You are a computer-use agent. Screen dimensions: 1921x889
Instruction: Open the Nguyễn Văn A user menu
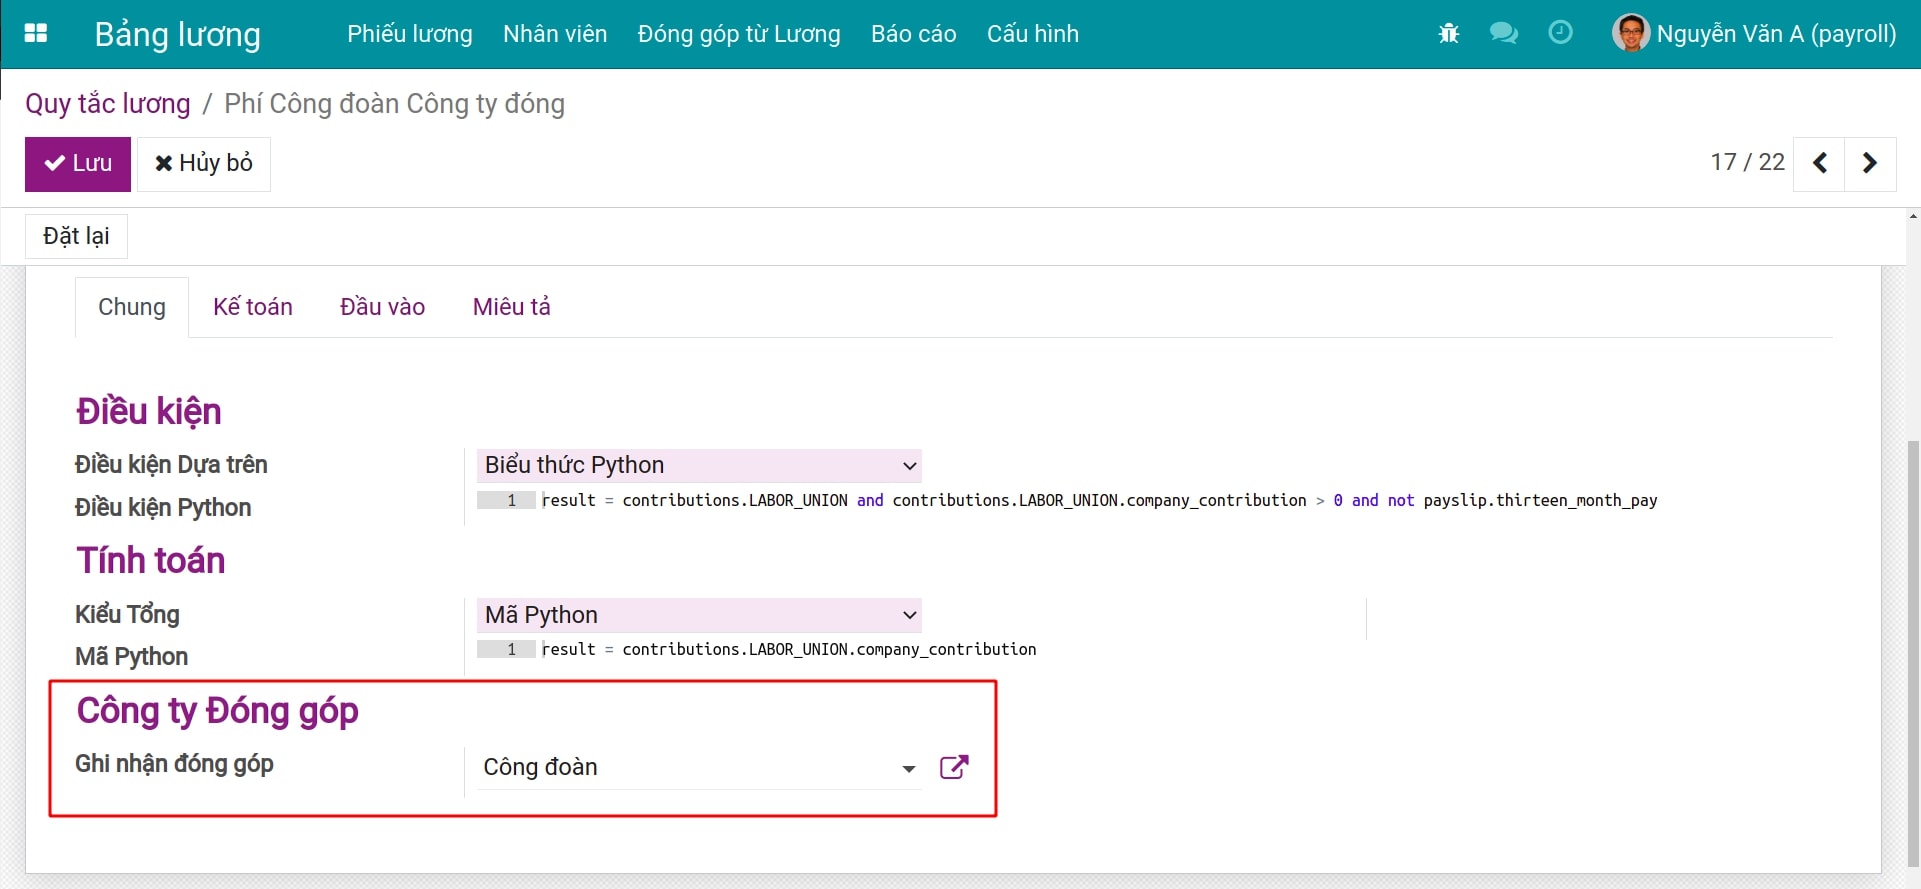click(x=1775, y=34)
